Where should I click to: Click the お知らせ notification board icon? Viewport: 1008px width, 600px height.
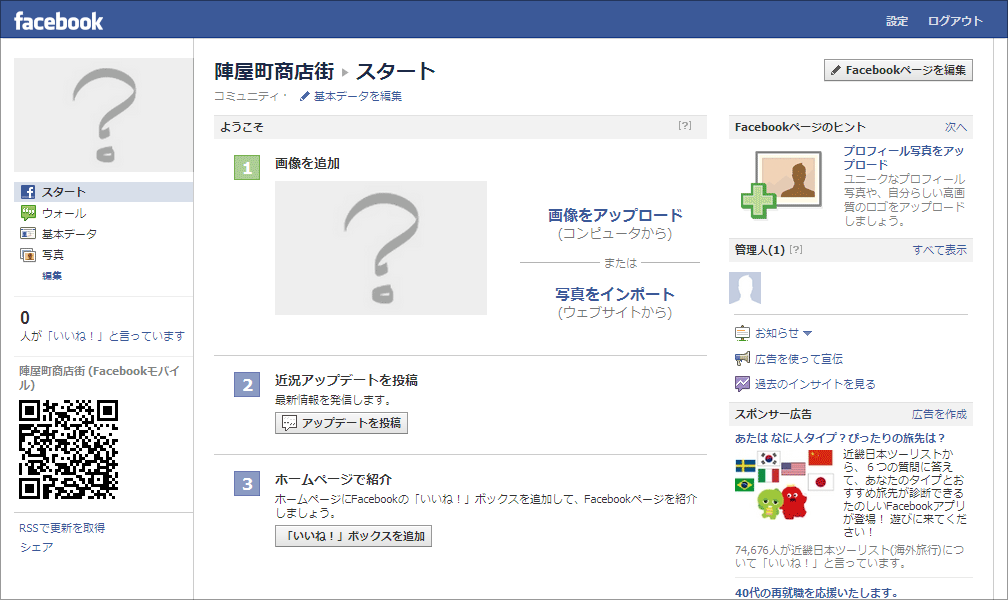(x=742, y=333)
